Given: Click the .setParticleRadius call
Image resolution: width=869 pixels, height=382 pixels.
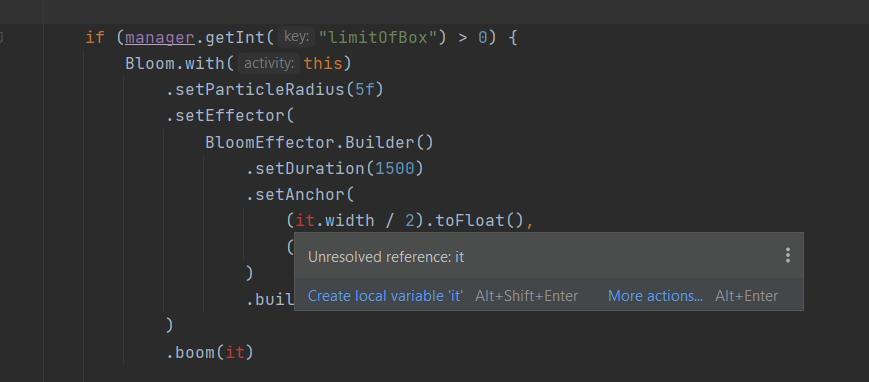Looking at the screenshot, I should (255, 90).
